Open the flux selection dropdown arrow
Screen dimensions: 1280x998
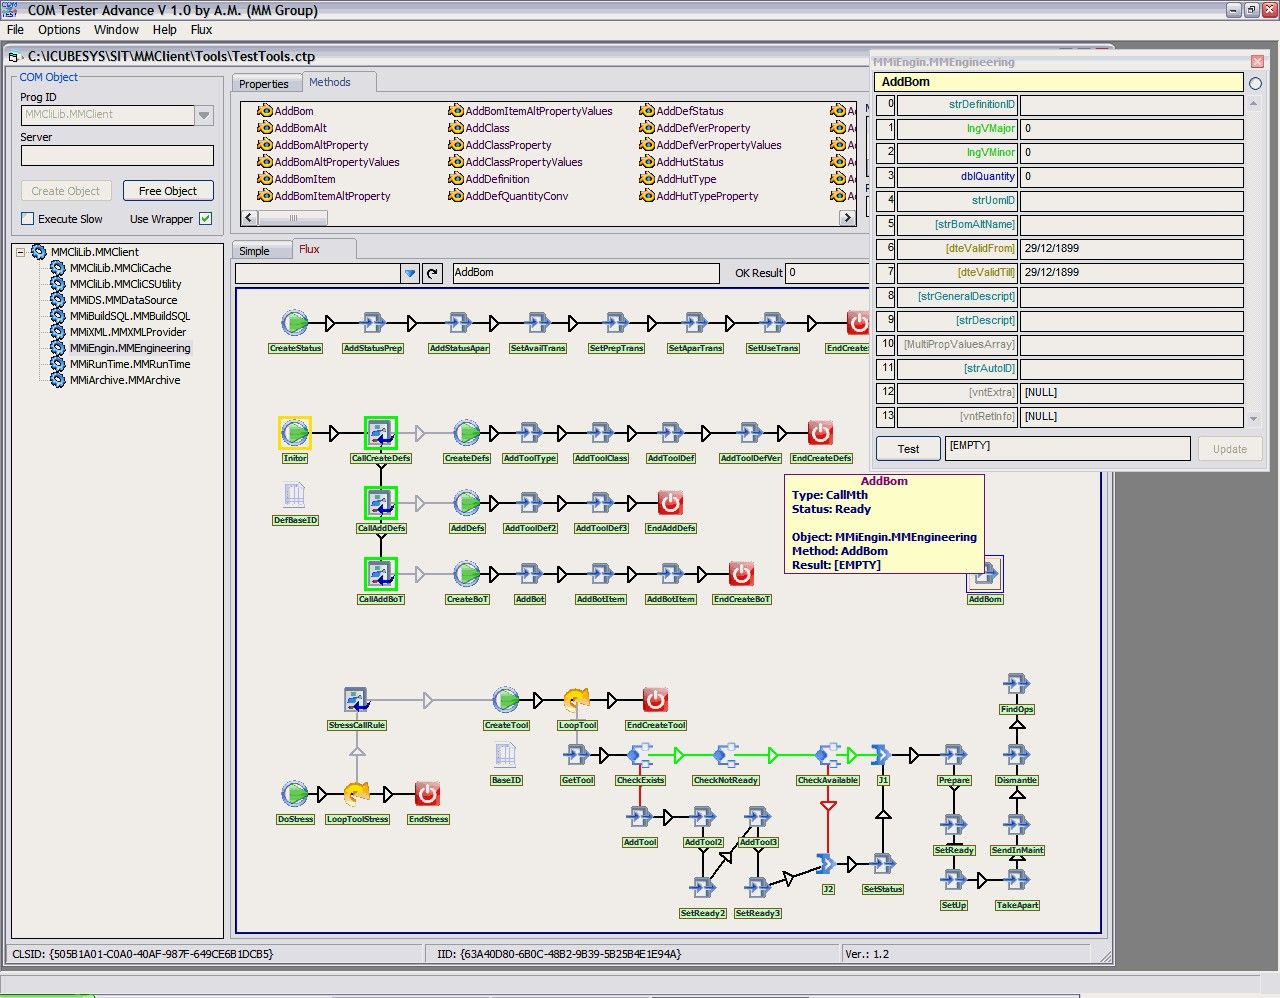pos(410,273)
